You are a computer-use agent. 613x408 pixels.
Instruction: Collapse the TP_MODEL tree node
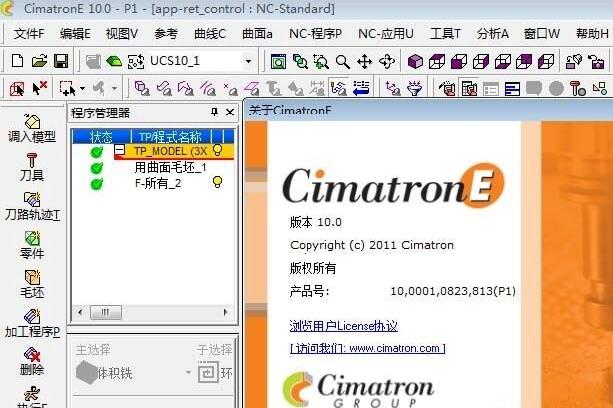[120, 150]
